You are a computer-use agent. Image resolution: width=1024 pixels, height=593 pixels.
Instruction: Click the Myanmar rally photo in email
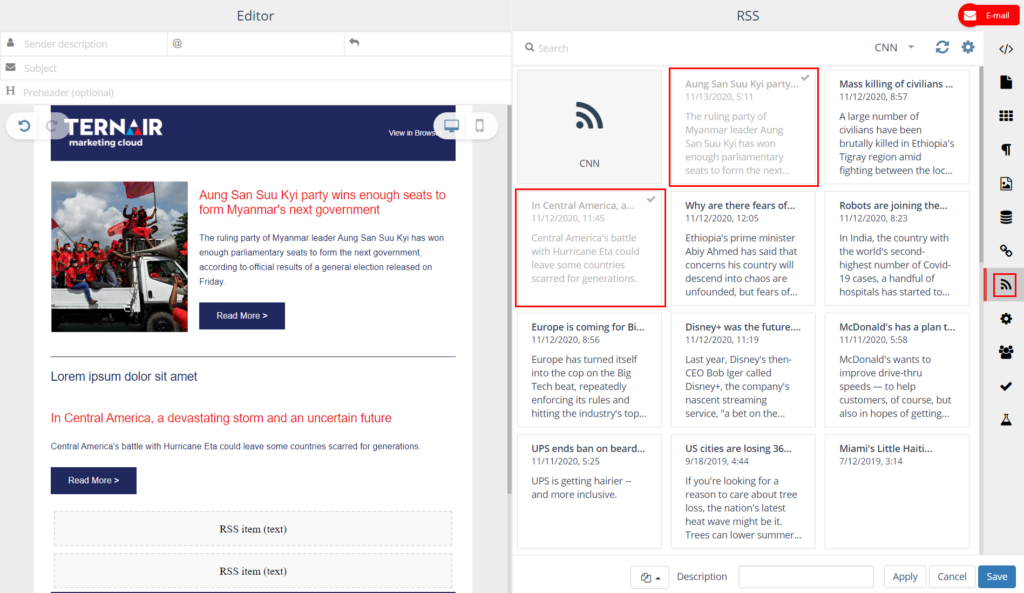click(x=120, y=257)
